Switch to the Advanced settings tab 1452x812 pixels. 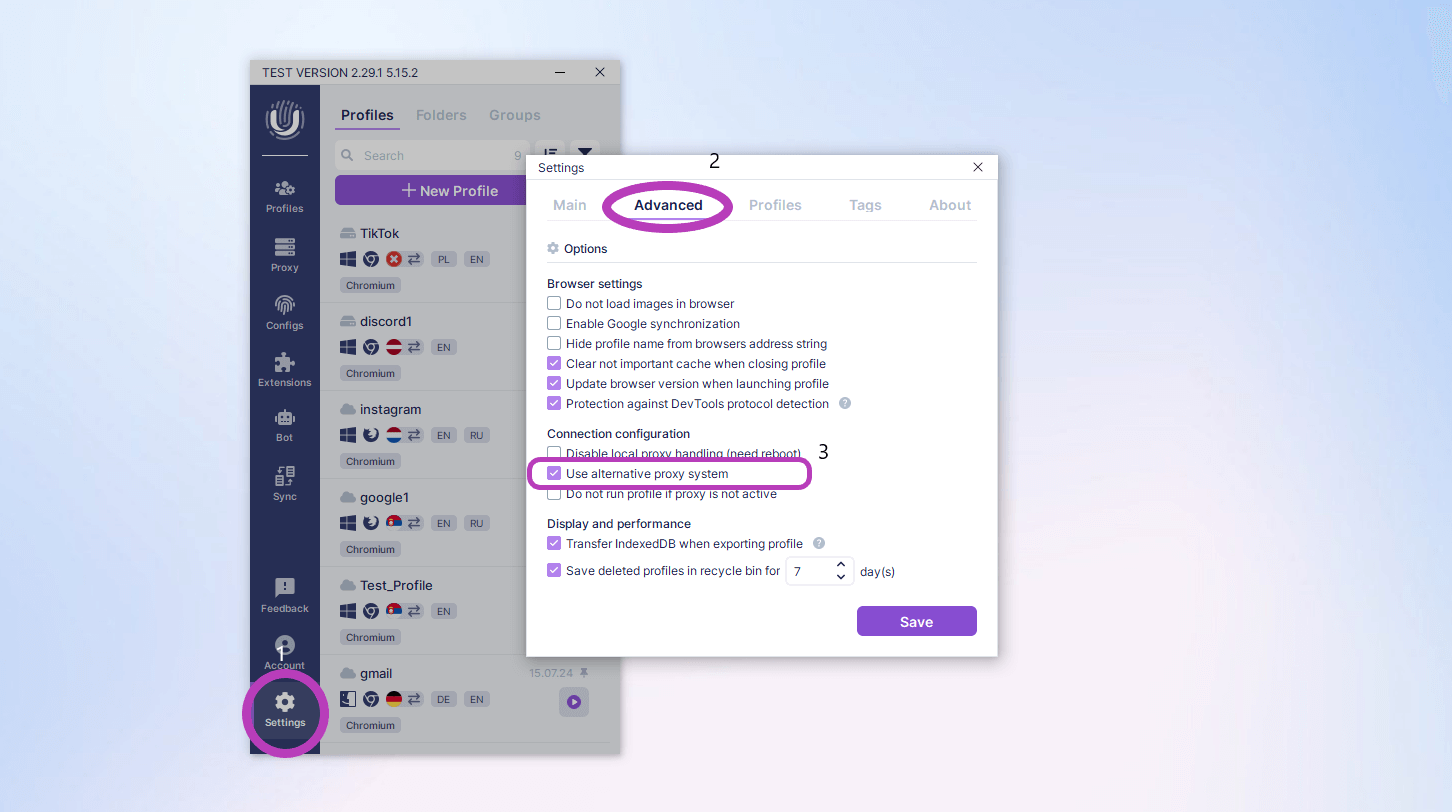point(668,205)
